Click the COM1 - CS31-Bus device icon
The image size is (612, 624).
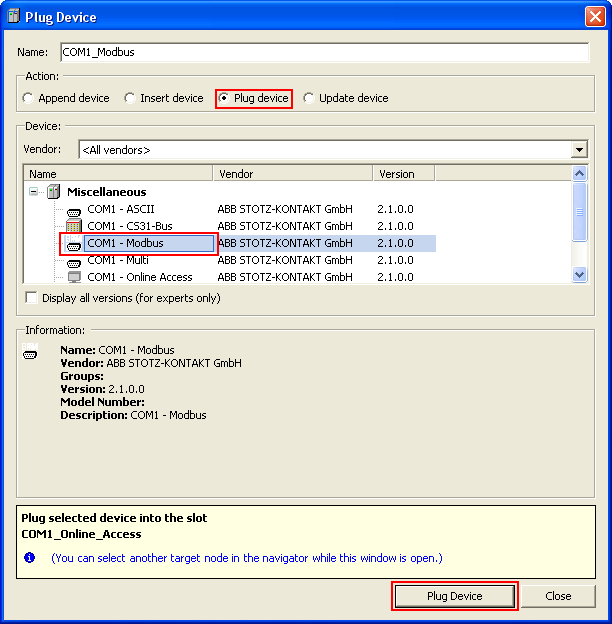pyautogui.click(x=74, y=227)
